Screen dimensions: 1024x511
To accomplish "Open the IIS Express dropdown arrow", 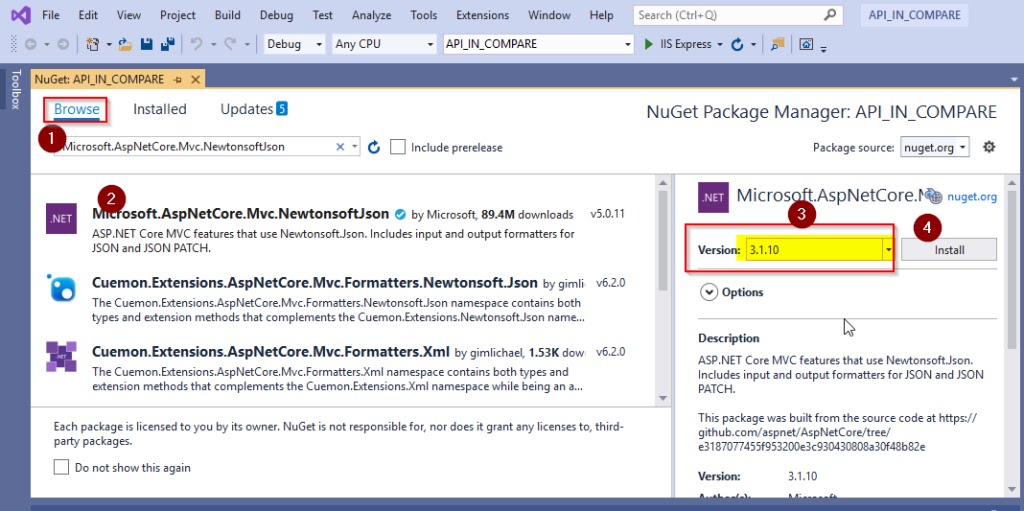I will tap(720, 44).
